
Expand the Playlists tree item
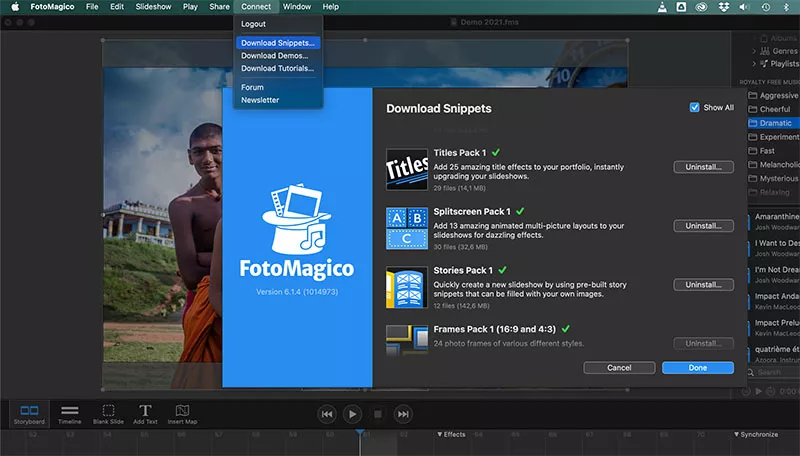[x=754, y=64]
